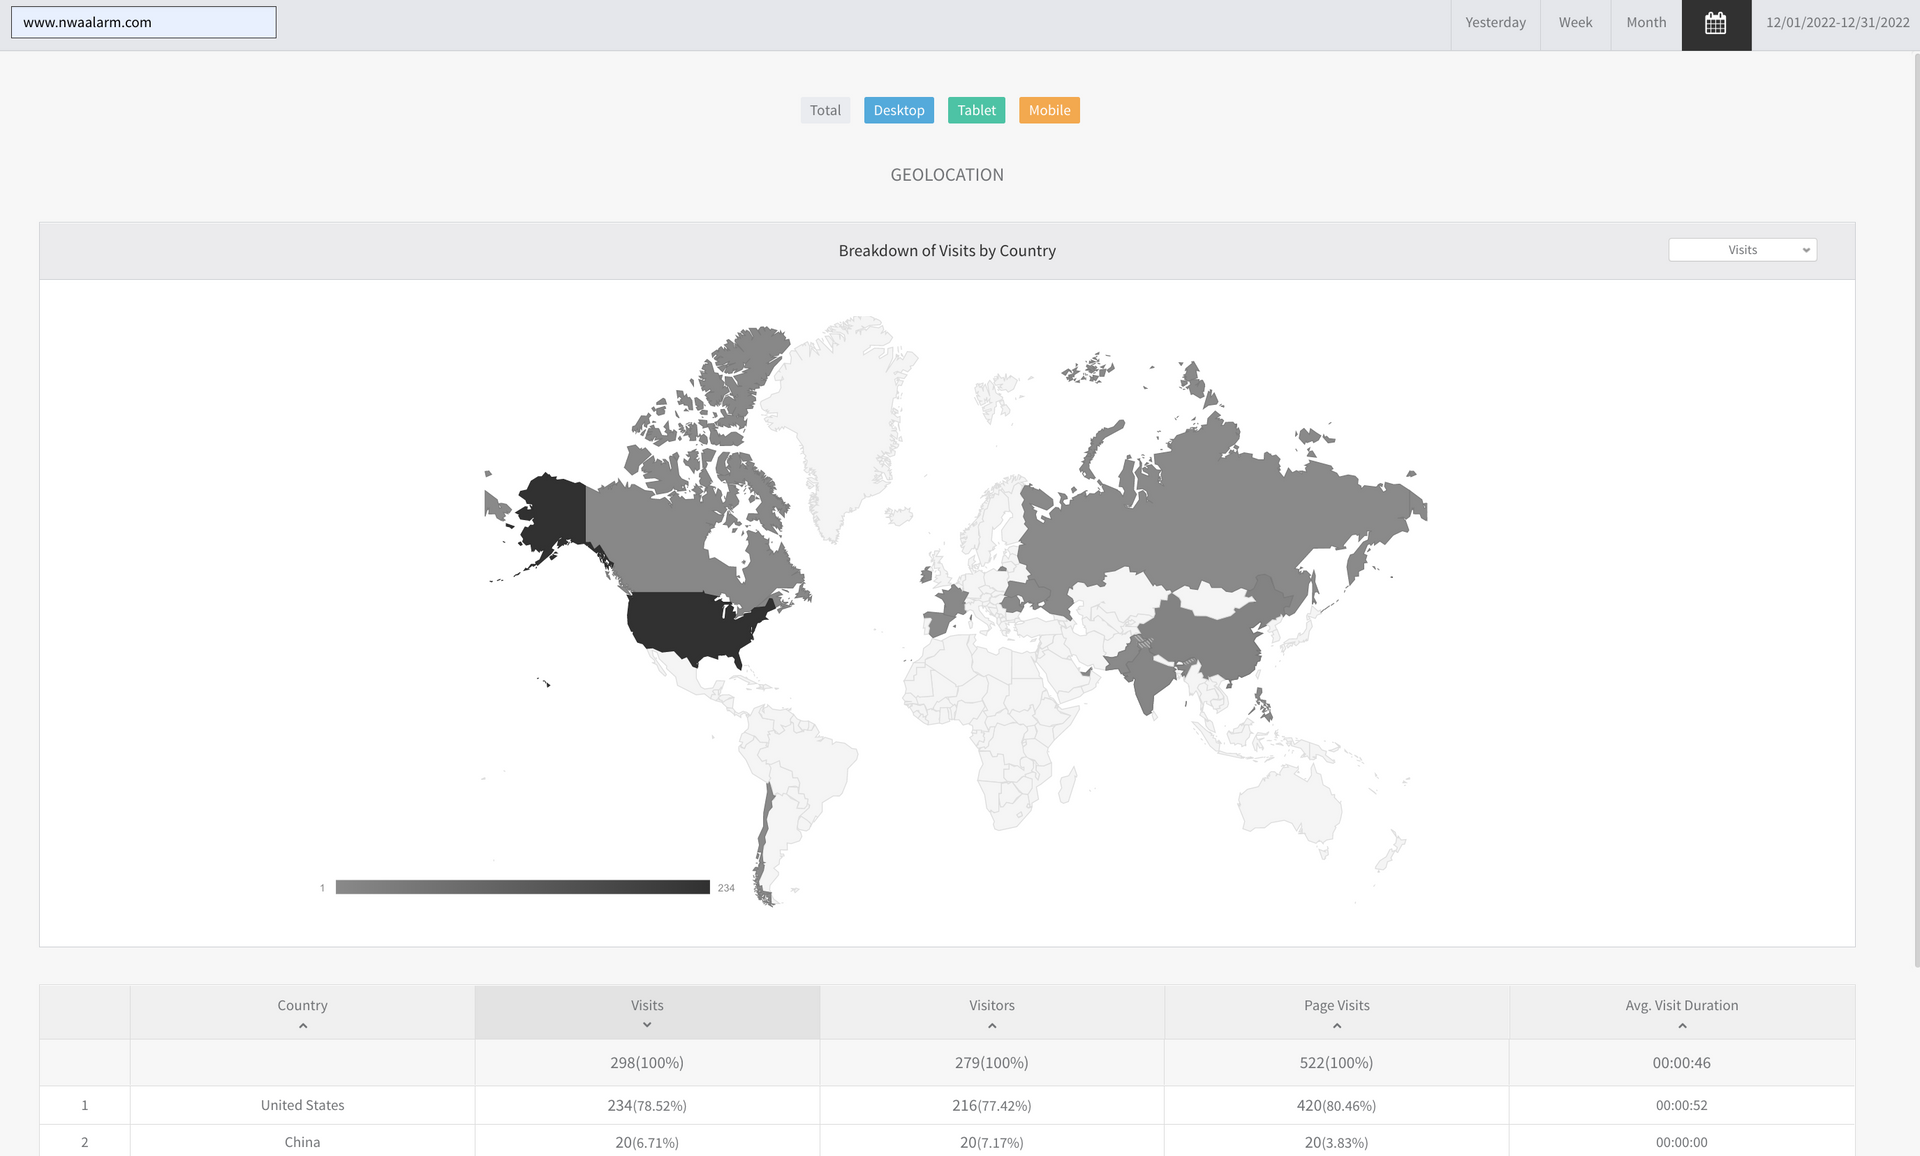The width and height of the screenshot is (1920, 1156).
Task: Select the Total device filter
Action: 825,110
